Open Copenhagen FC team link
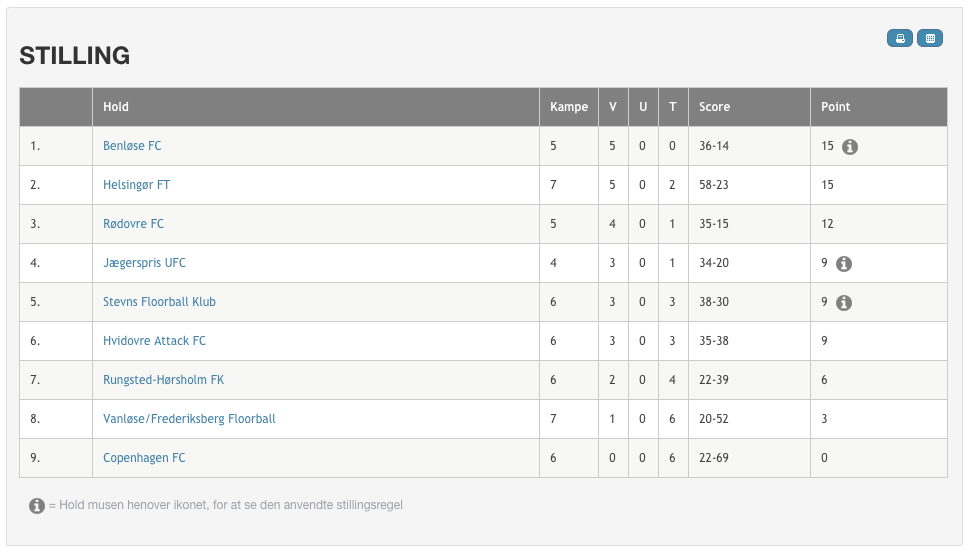 click(x=144, y=458)
